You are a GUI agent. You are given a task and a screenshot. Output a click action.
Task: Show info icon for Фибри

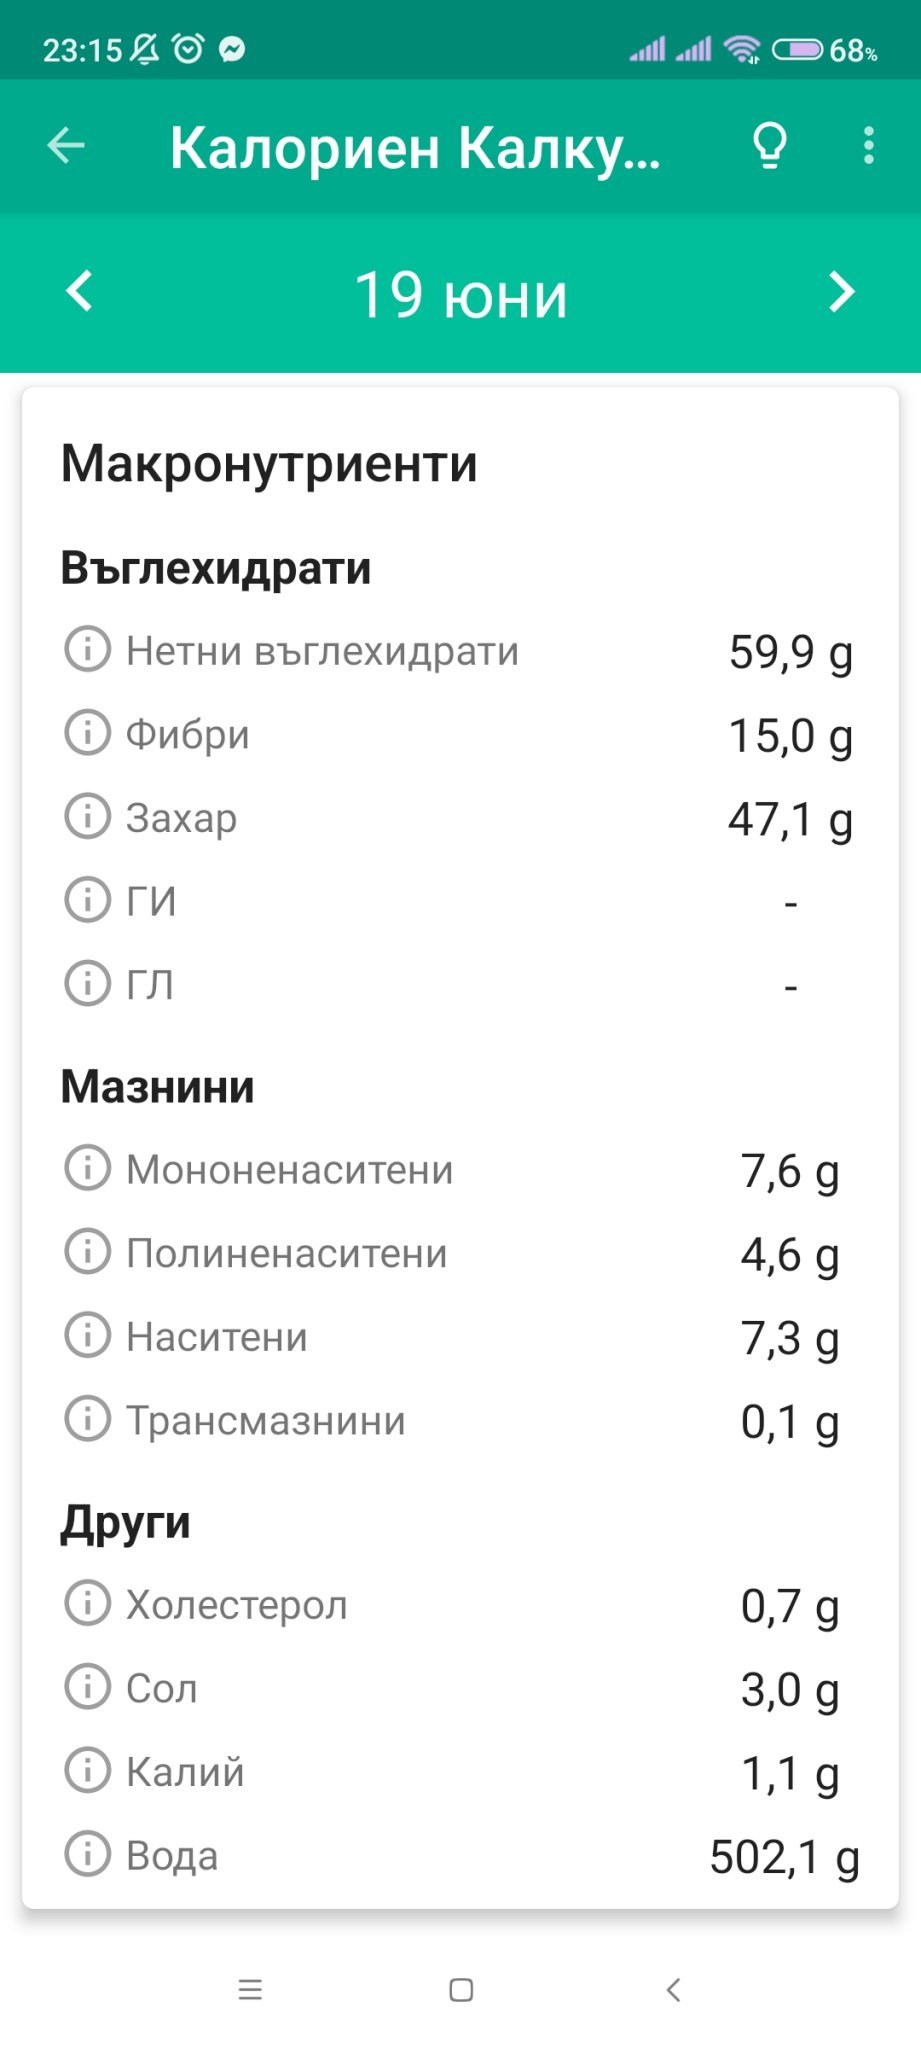pyautogui.click(x=87, y=733)
